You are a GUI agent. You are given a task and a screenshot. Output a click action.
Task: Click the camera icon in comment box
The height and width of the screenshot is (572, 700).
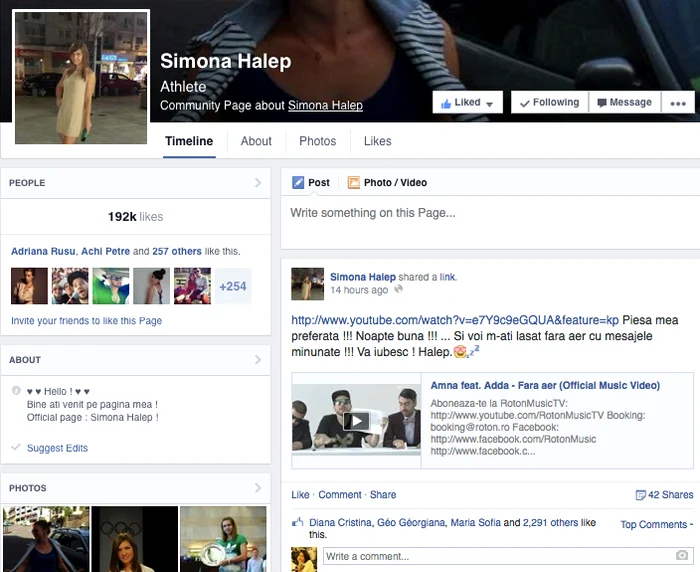pyautogui.click(x=682, y=555)
